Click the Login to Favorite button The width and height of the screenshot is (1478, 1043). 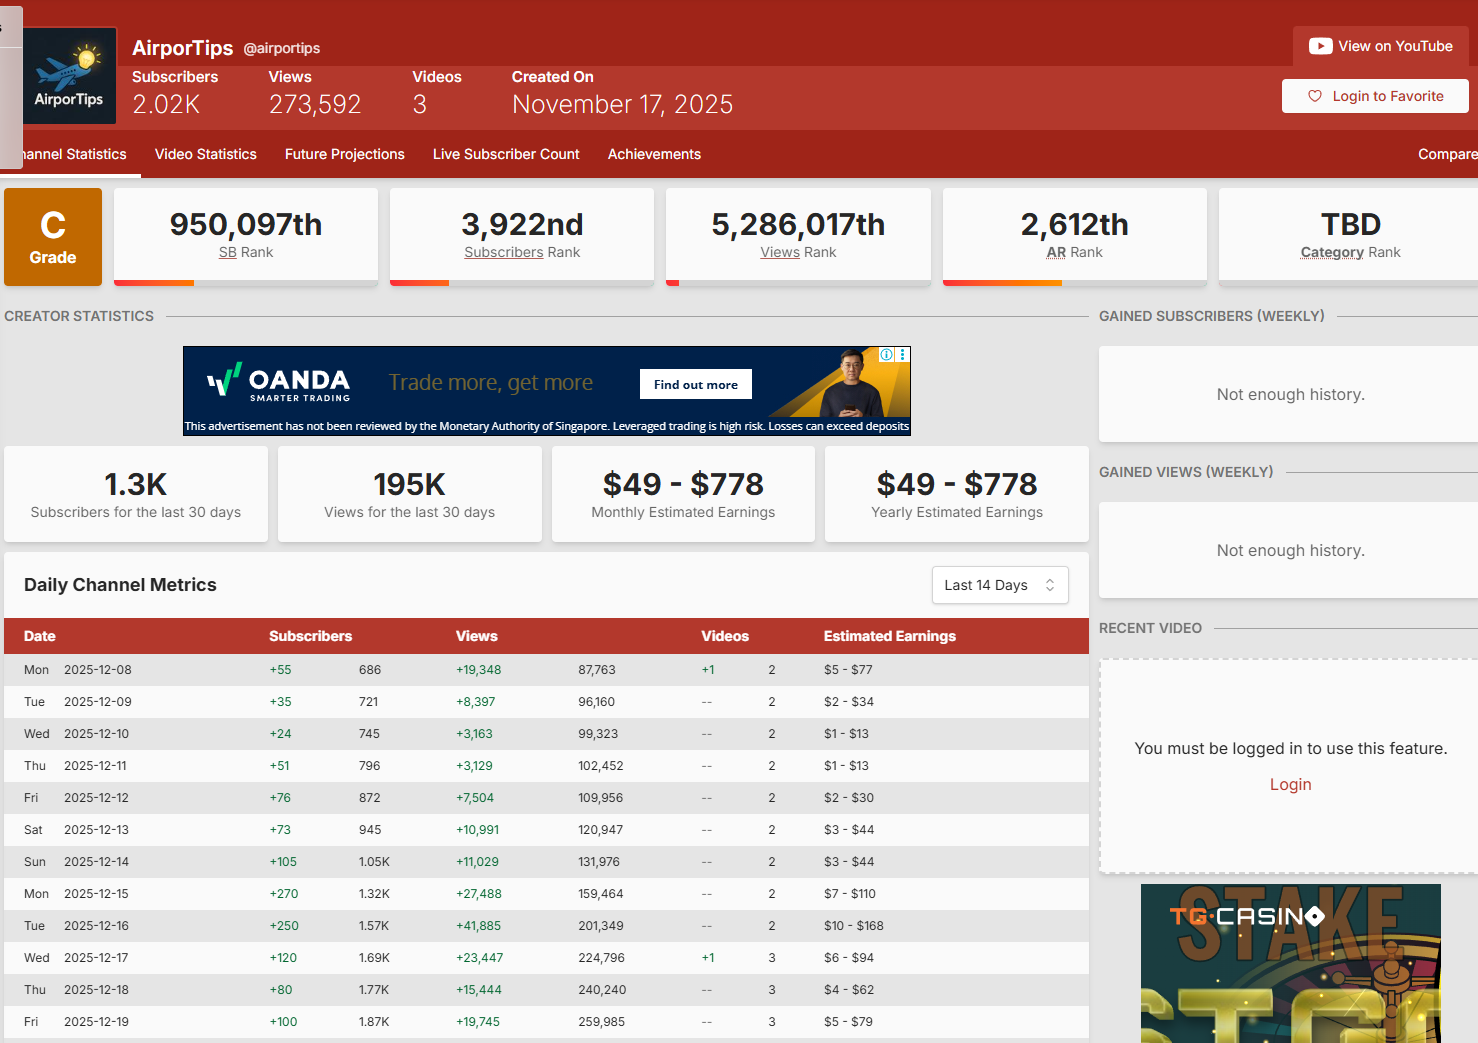tap(1375, 96)
